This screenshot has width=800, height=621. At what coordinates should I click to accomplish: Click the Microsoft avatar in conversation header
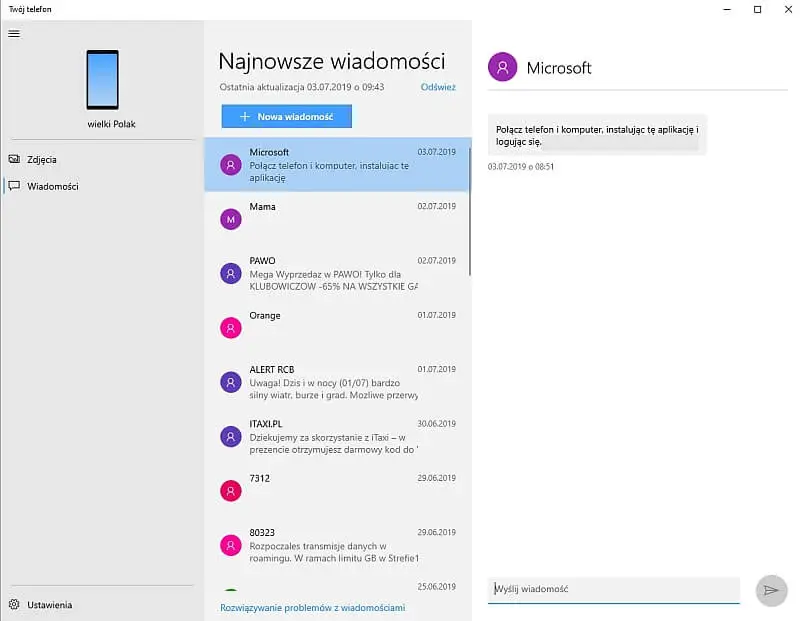pyautogui.click(x=500, y=68)
